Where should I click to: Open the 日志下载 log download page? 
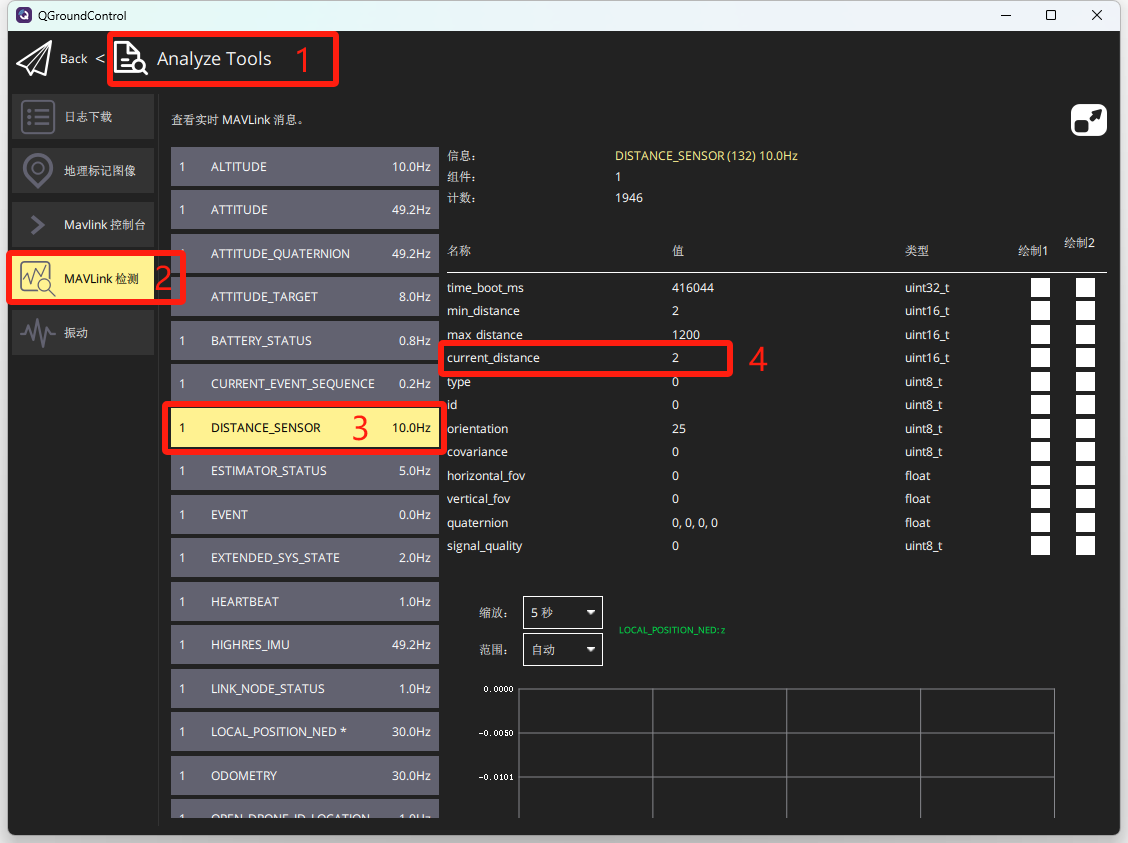click(83, 117)
